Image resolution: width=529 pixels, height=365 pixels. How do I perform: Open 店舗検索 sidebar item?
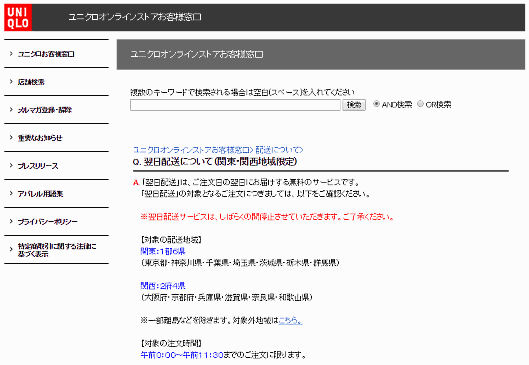[x=31, y=82]
